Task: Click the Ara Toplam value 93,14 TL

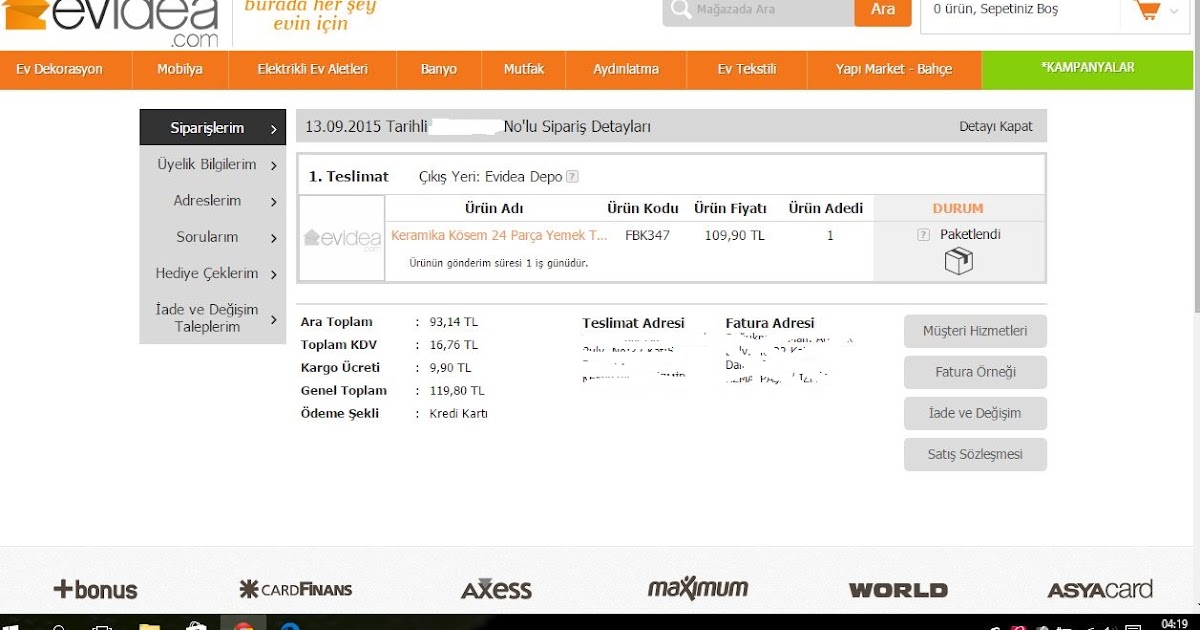Action: point(454,322)
